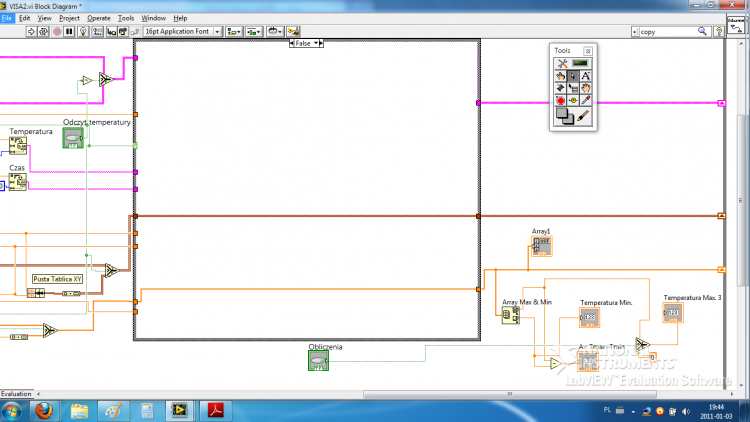Click the Odczyt temperatury boolean terminal
This screenshot has height=422, width=750.
point(73,138)
